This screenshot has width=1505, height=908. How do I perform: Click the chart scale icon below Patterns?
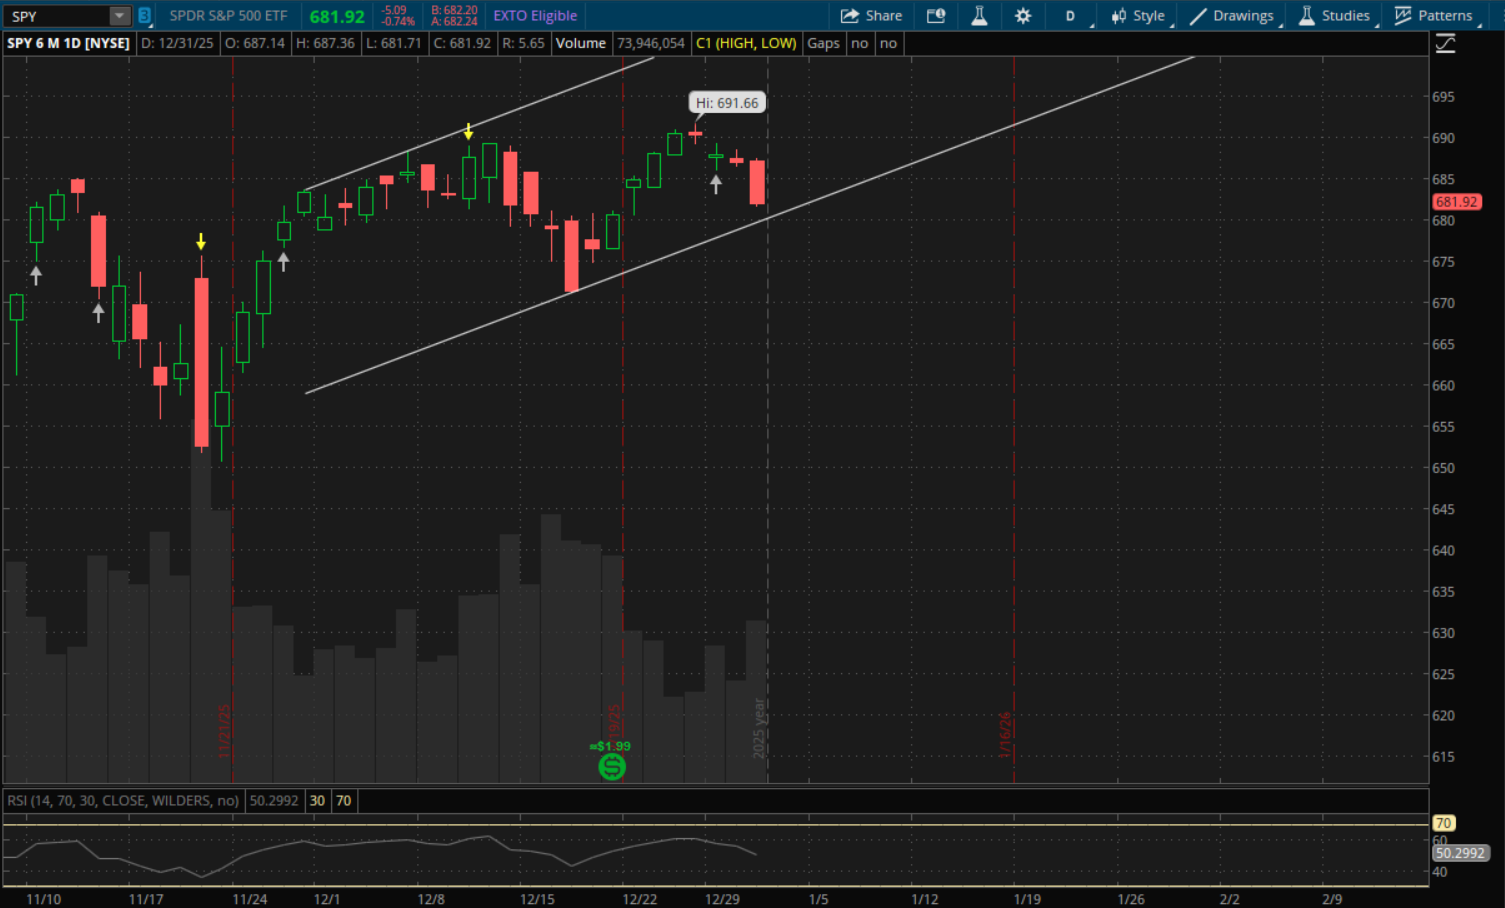[1445, 44]
